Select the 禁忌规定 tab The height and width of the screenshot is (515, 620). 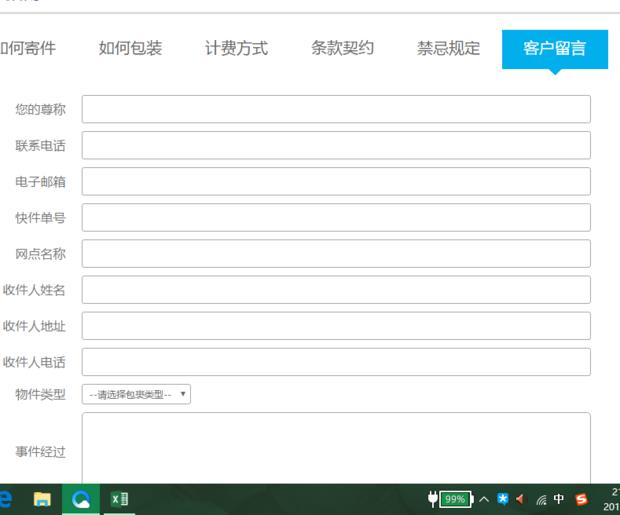point(448,48)
